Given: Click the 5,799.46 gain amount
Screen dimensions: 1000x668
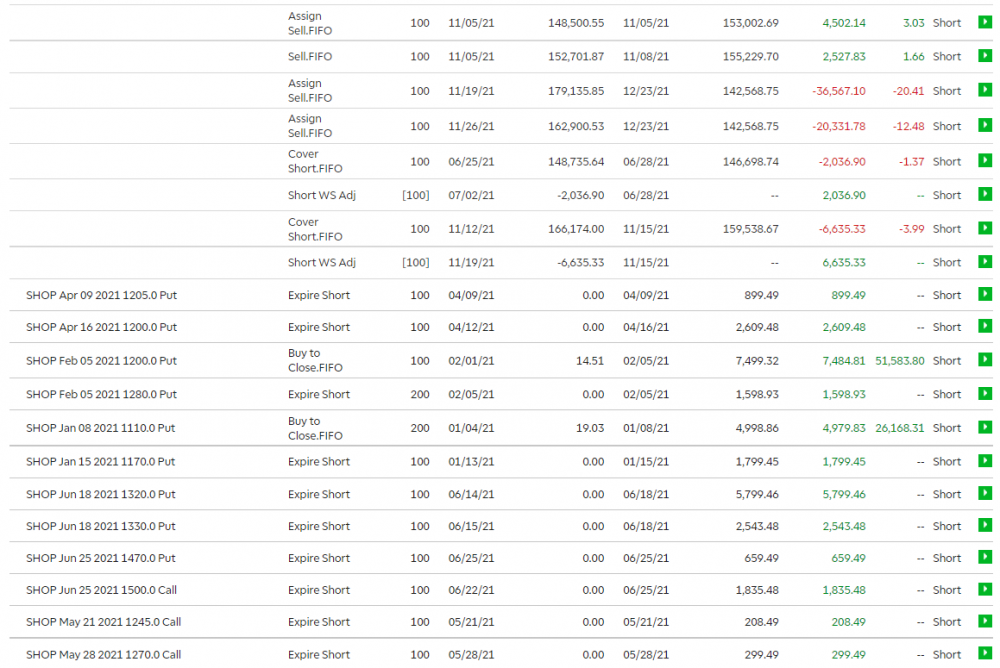Looking at the screenshot, I should click(x=844, y=494).
